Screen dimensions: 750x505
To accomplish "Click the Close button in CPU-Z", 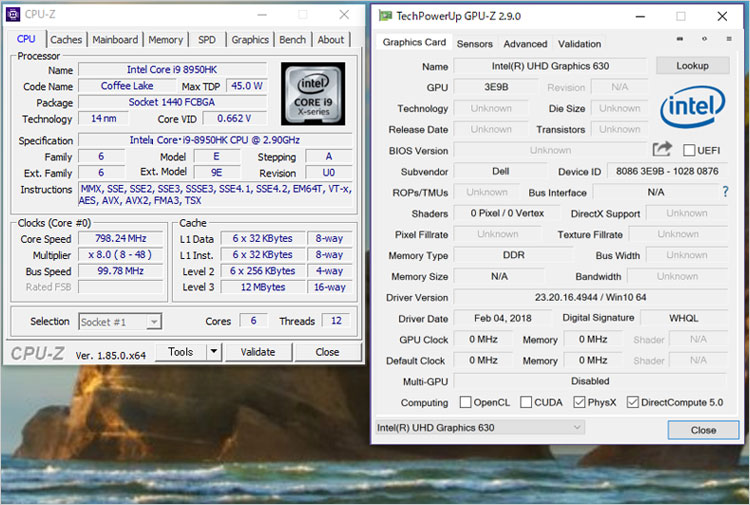I will tap(327, 351).
